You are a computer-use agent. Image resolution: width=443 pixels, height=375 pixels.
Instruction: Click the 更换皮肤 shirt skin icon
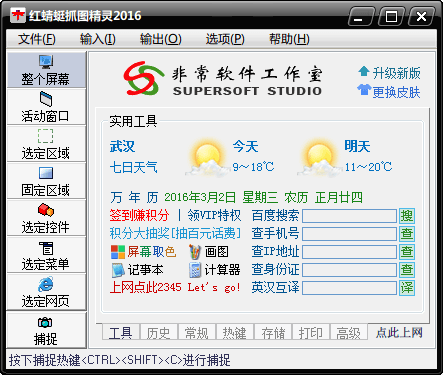(364, 90)
